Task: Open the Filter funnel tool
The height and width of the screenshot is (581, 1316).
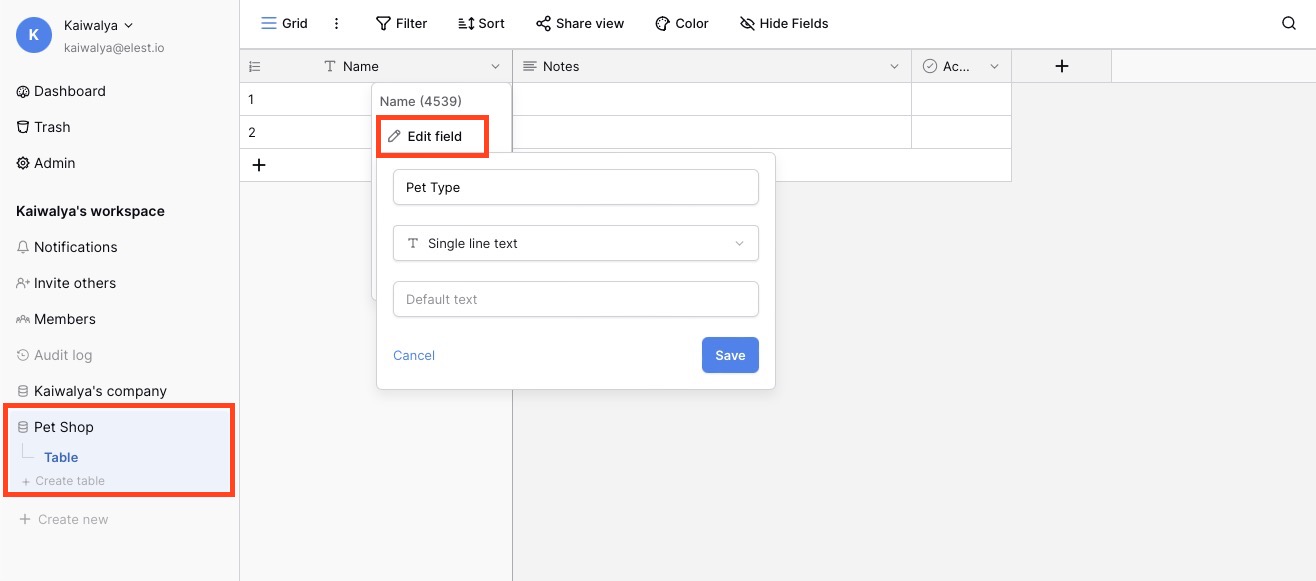Action: 383,23
